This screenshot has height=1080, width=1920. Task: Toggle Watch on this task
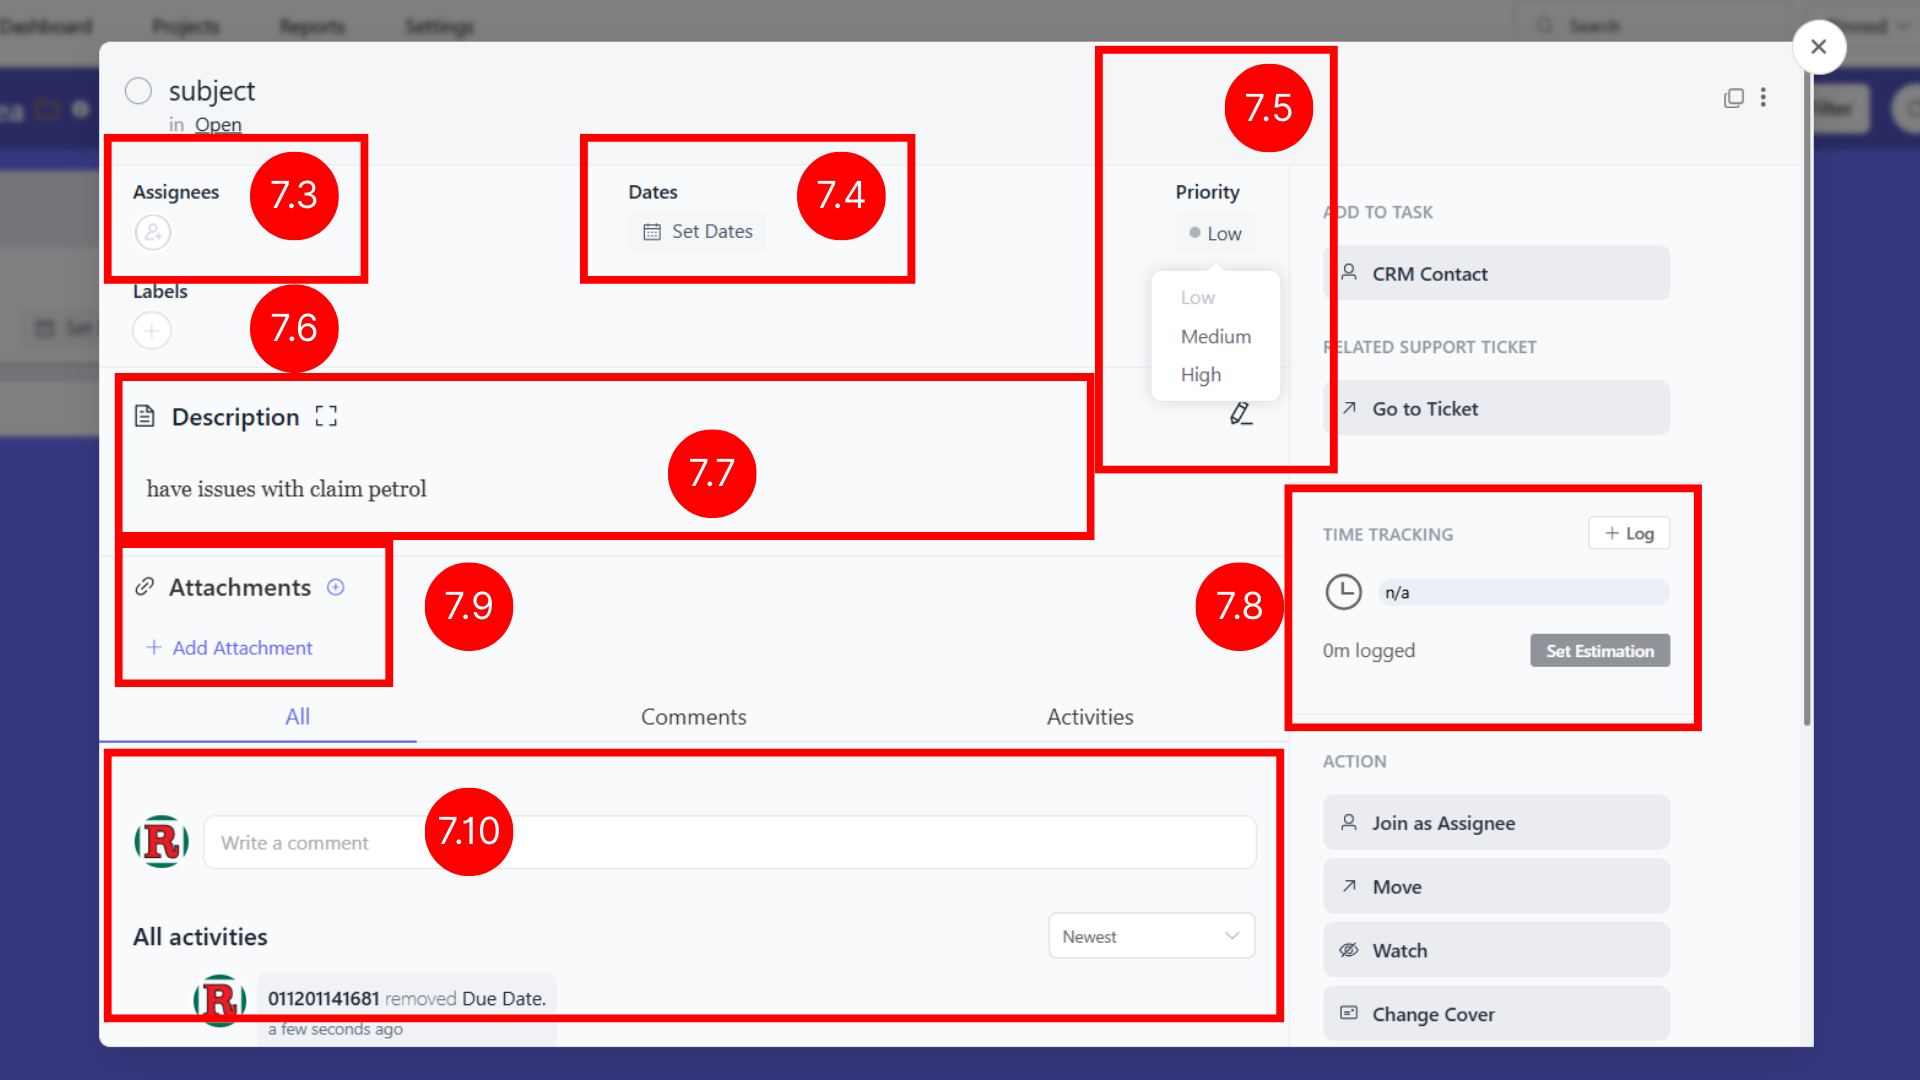click(x=1496, y=950)
